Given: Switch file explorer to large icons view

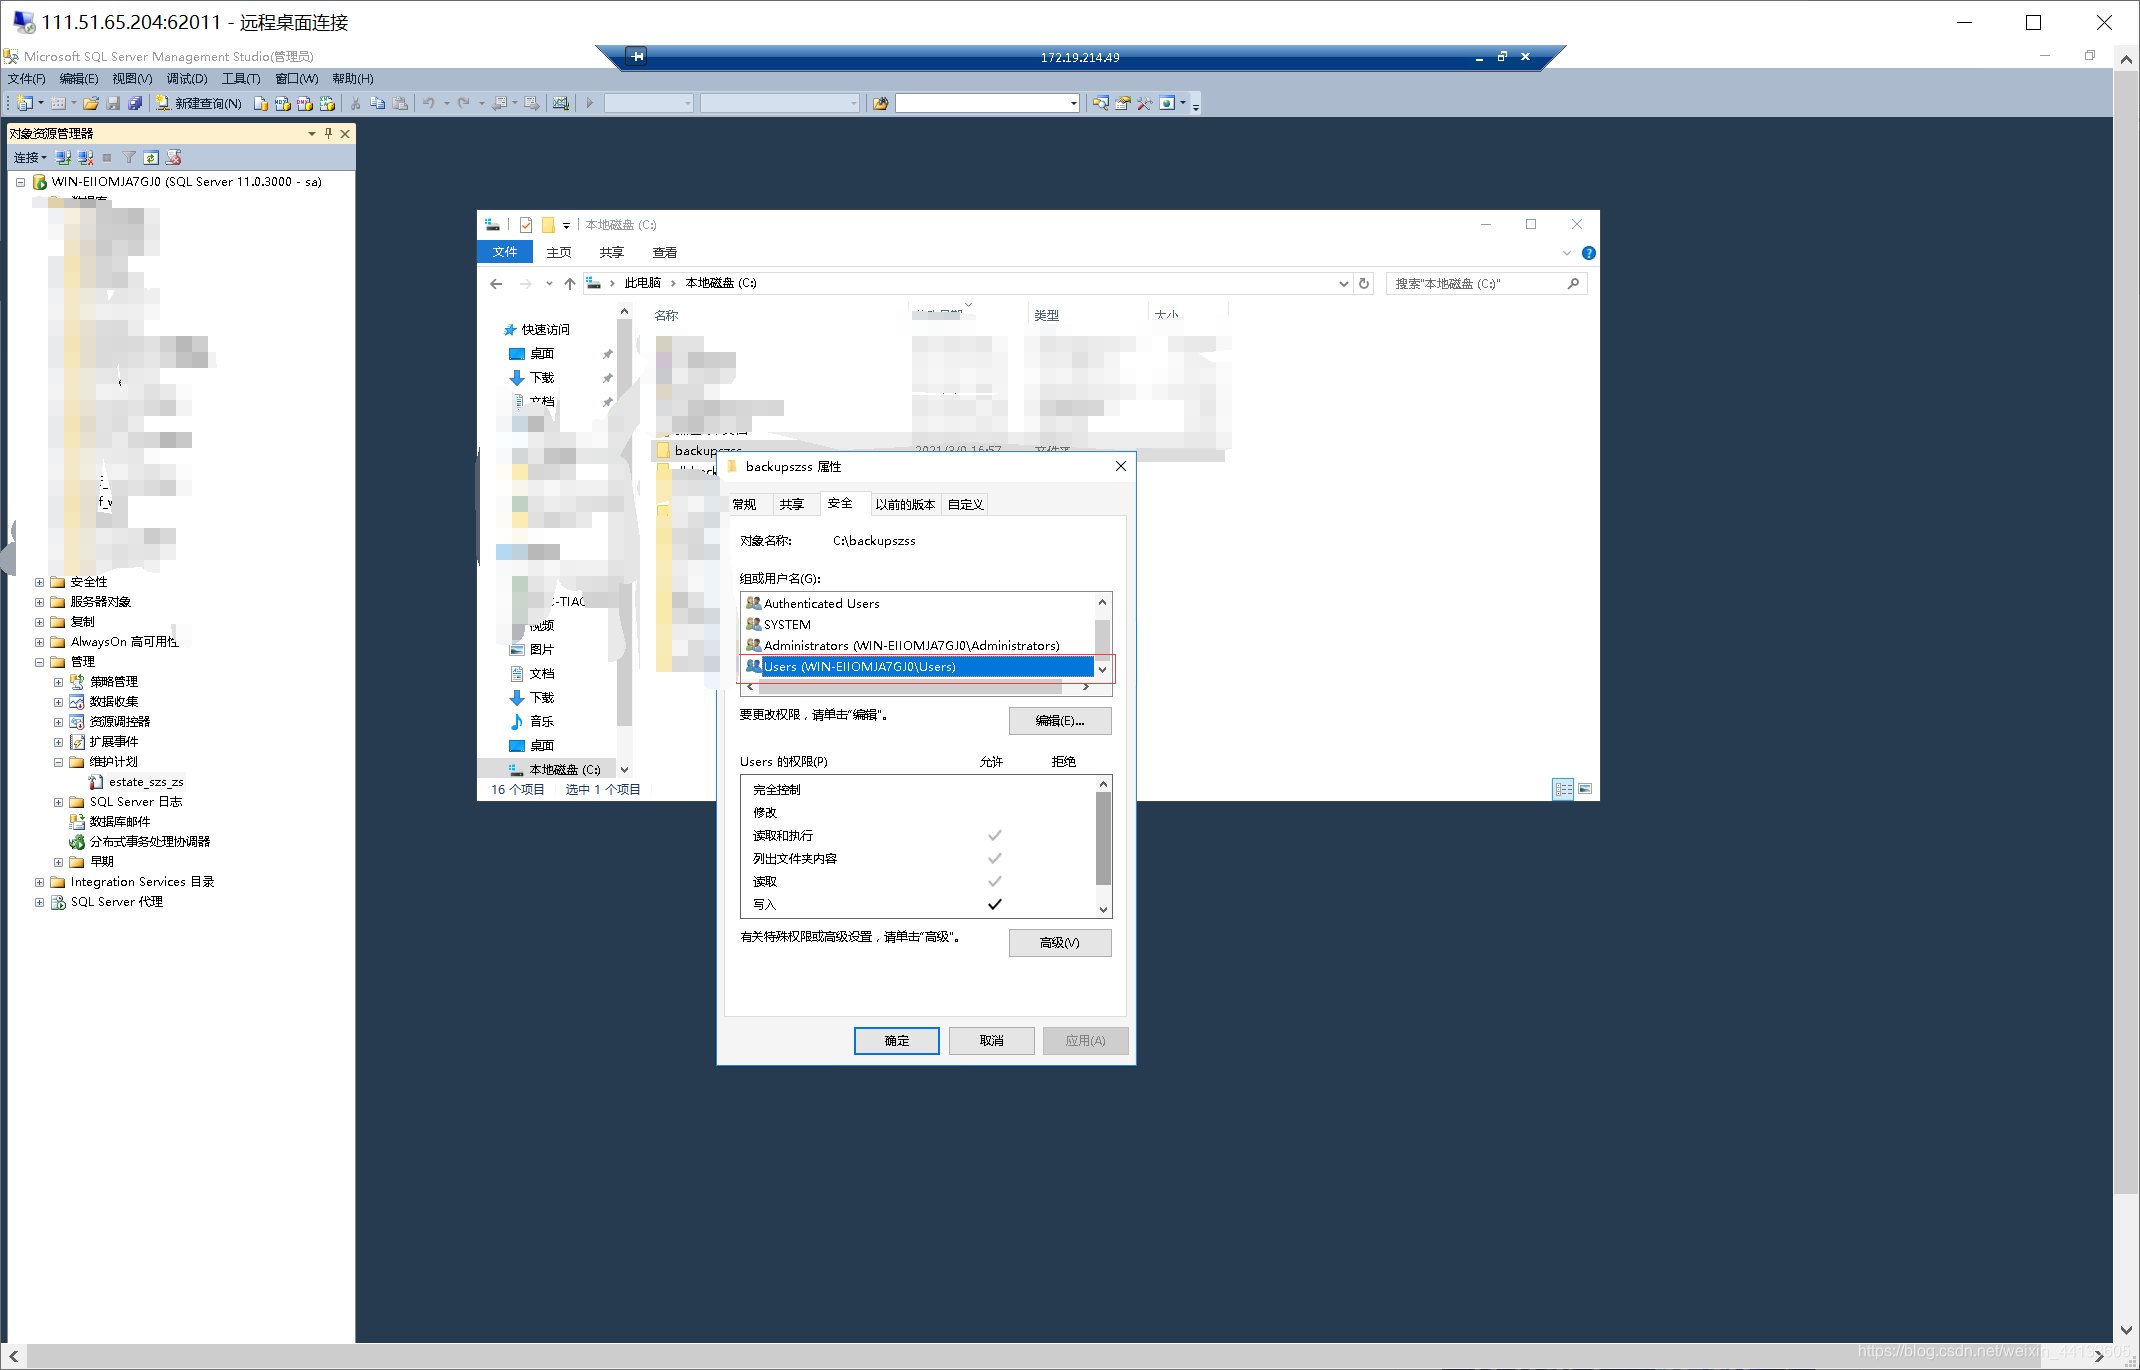Looking at the screenshot, I should (x=1585, y=789).
